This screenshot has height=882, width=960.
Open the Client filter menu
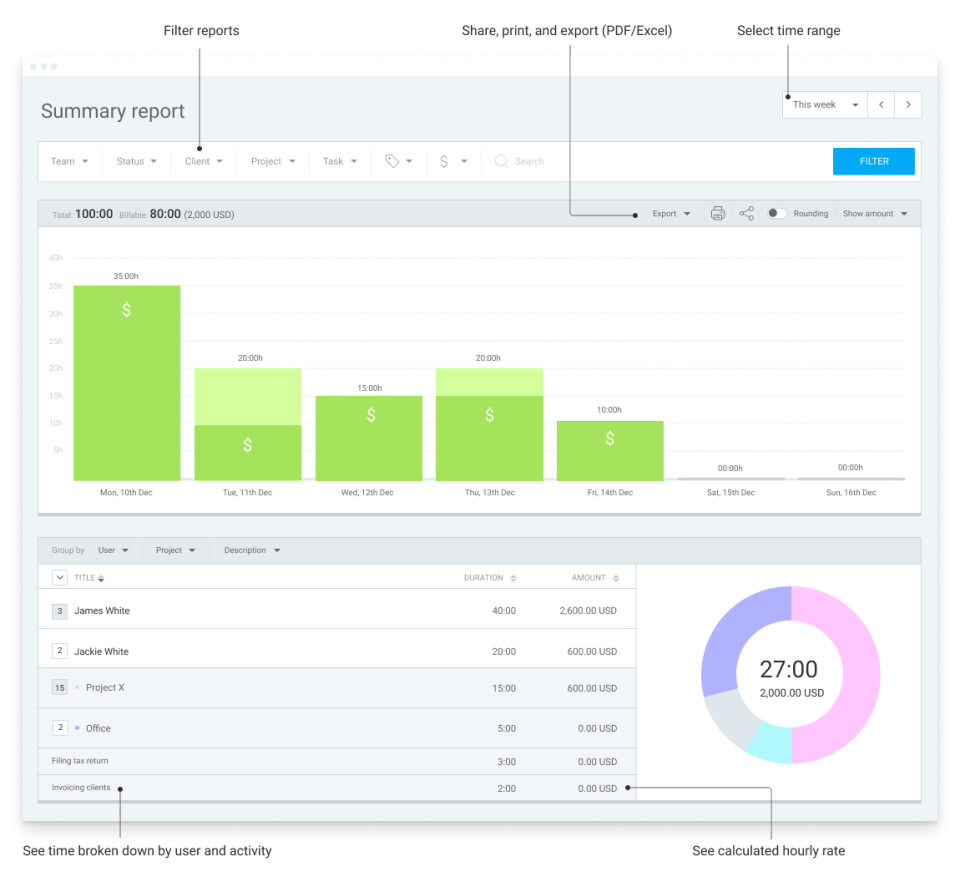click(x=202, y=161)
